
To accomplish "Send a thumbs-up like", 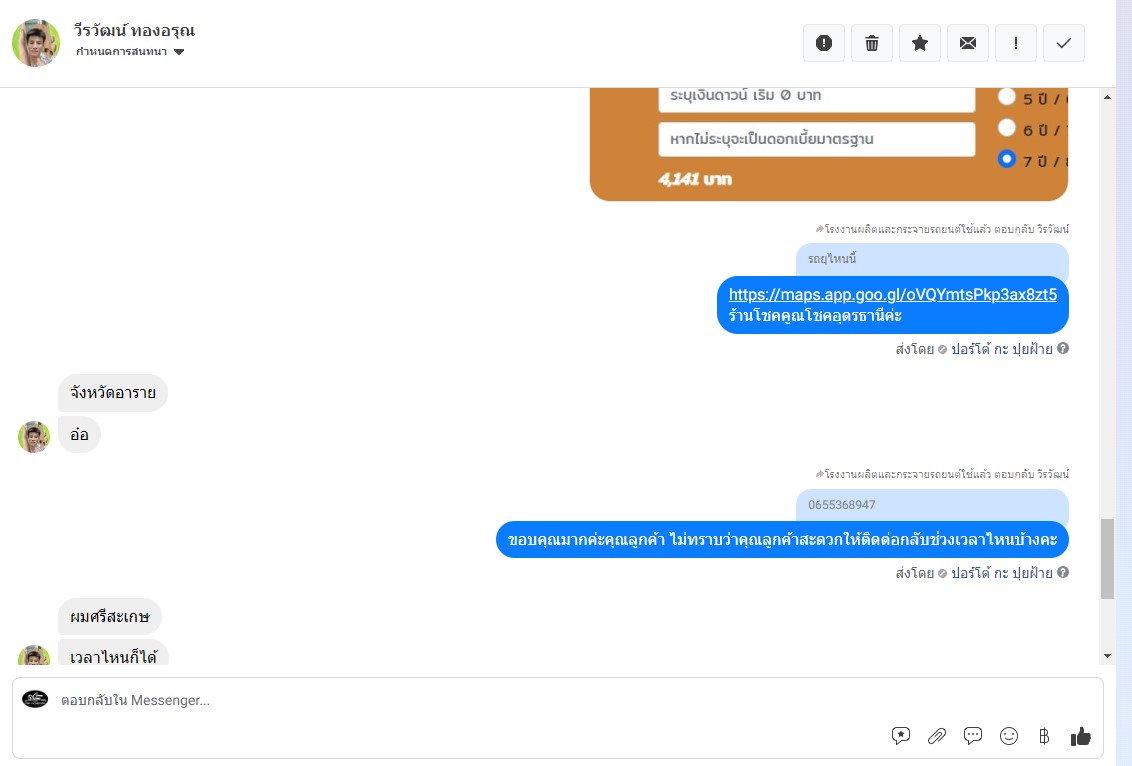I will 1081,736.
